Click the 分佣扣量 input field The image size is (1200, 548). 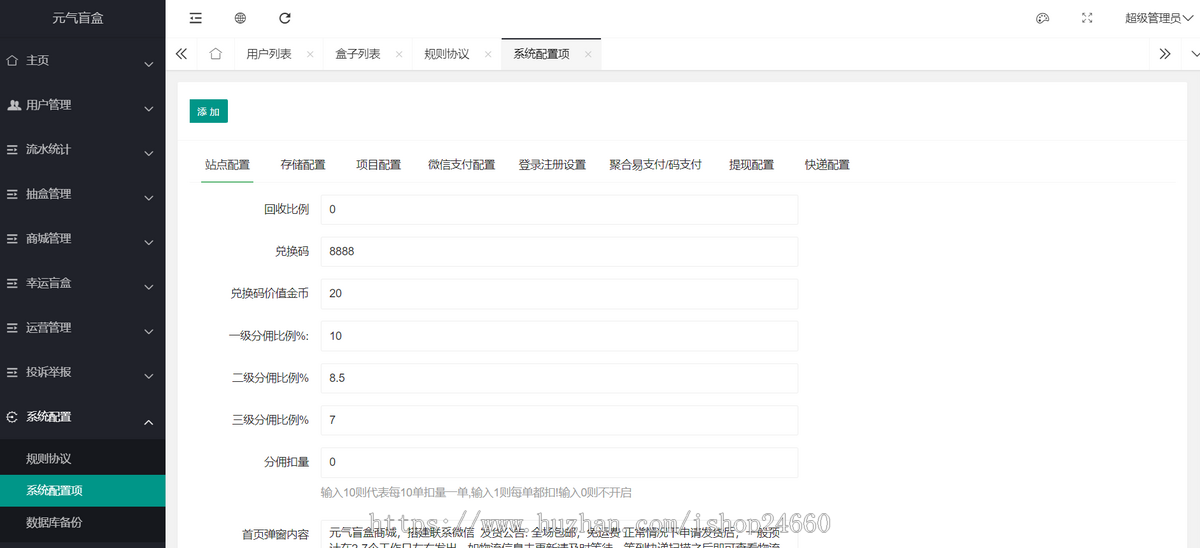point(559,462)
